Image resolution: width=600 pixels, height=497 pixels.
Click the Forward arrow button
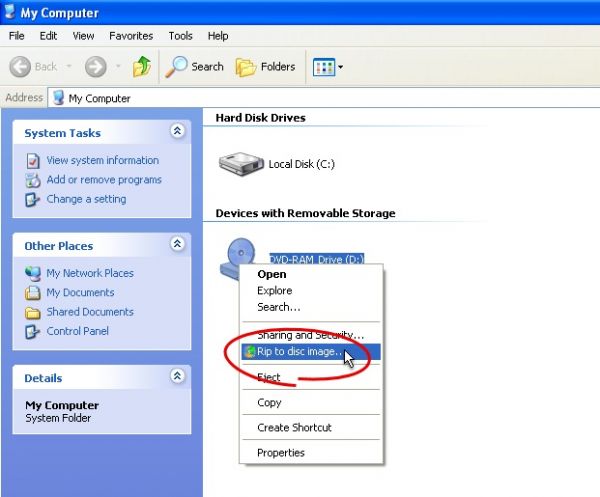95,67
